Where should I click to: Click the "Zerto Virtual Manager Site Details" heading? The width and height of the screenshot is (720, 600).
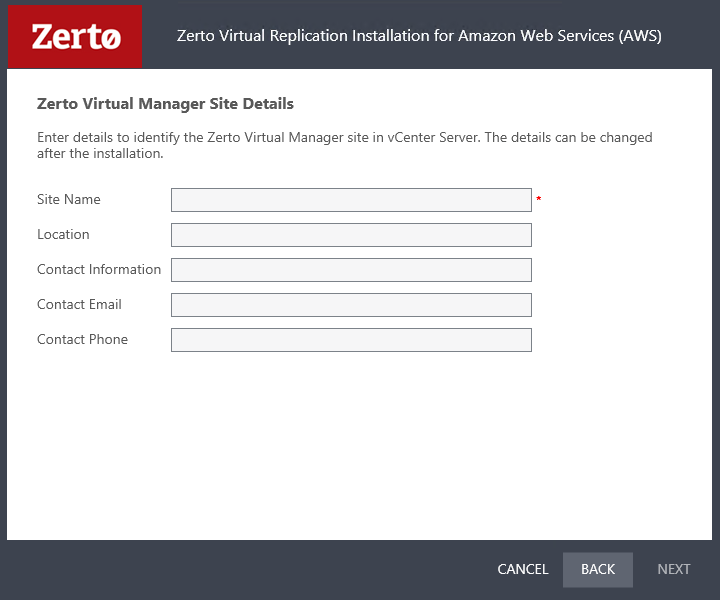(165, 104)
